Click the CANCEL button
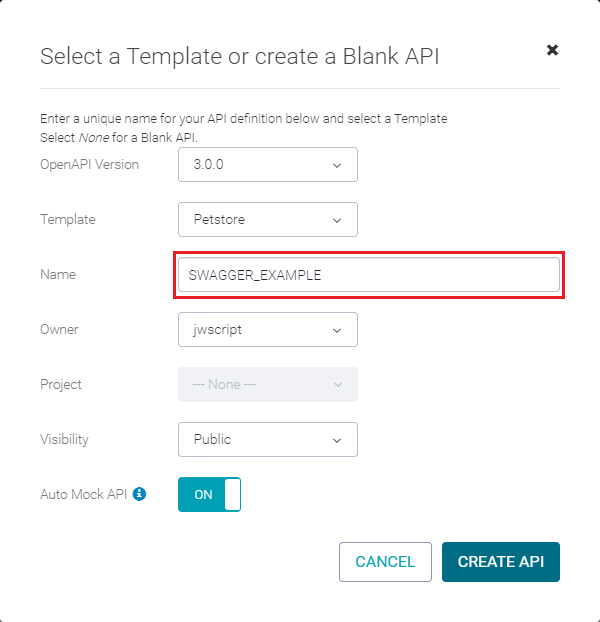Viewport: 600px width, 622px height. click(x=385, y=562)
